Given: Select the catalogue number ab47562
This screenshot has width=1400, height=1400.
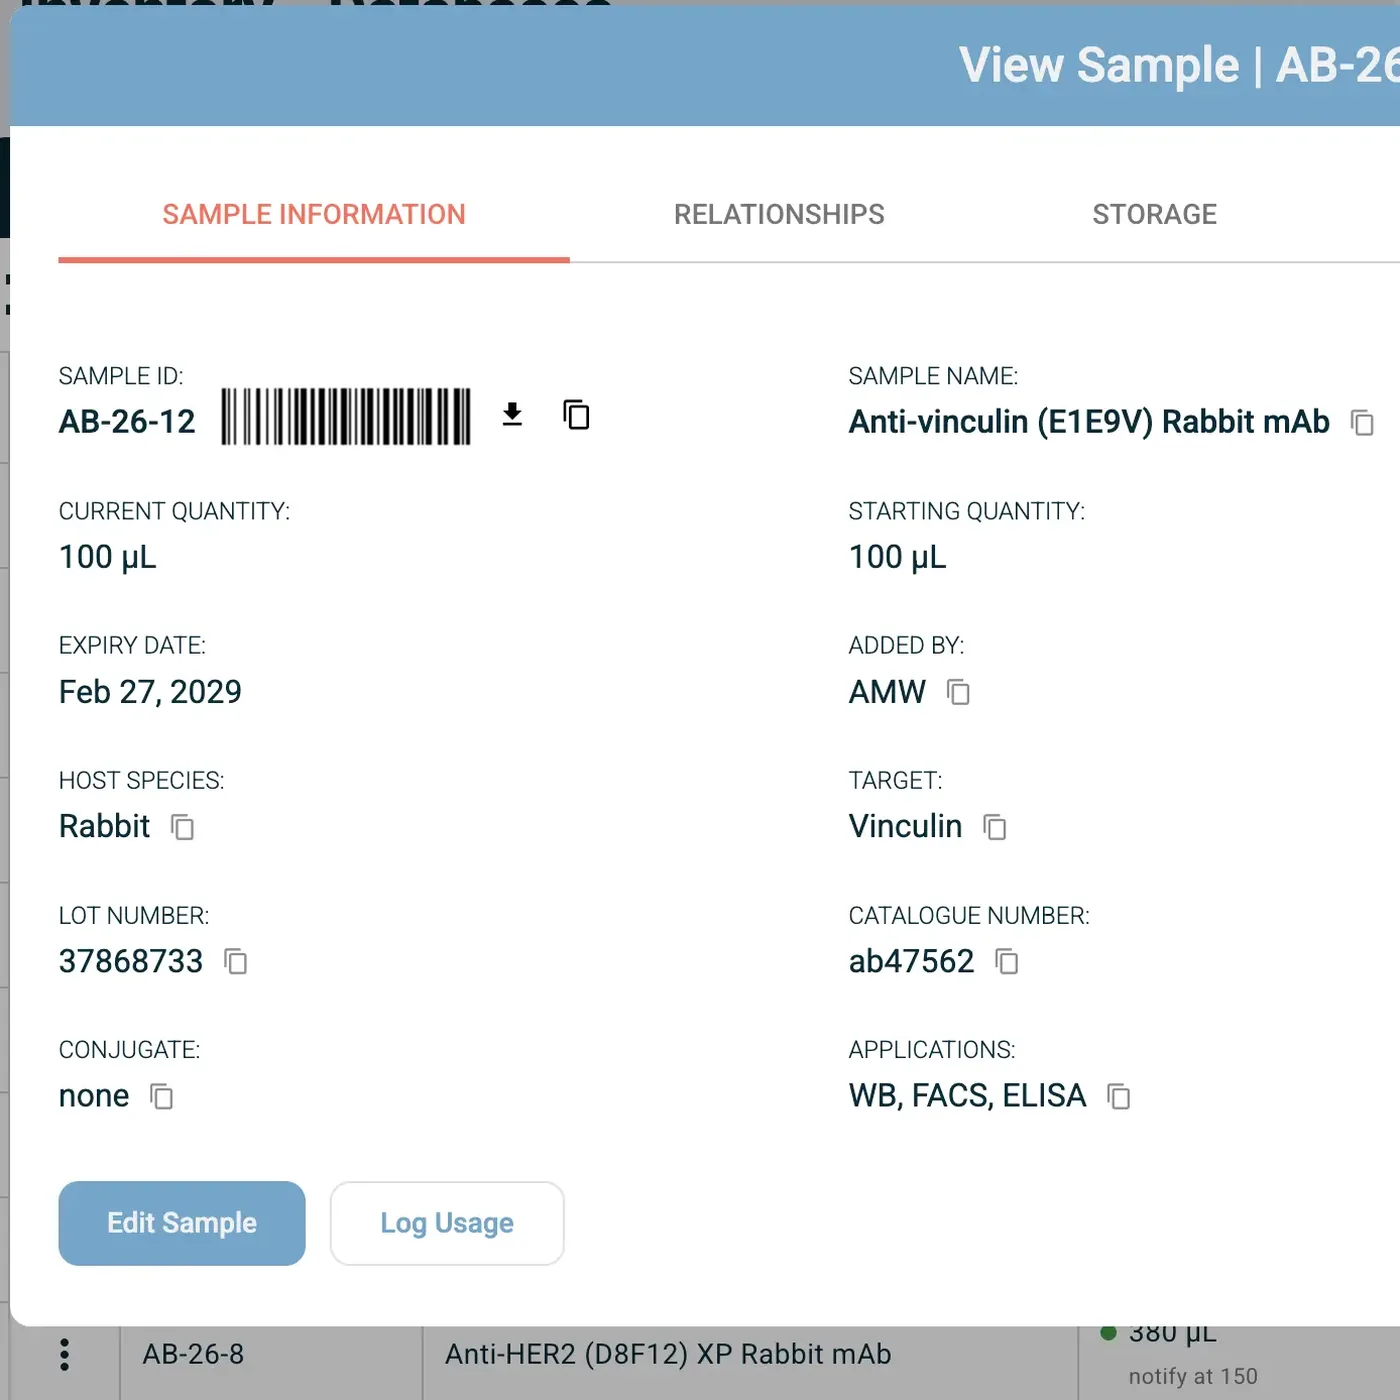Looking at the screenshot, I should click(911, 961).
